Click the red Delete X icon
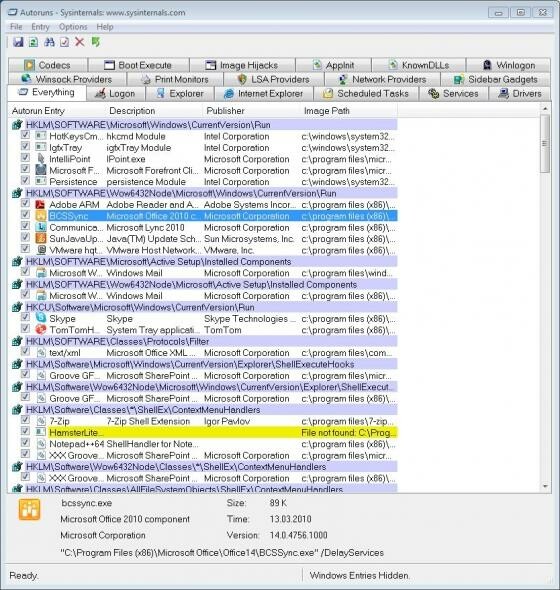 coord(79,42)
